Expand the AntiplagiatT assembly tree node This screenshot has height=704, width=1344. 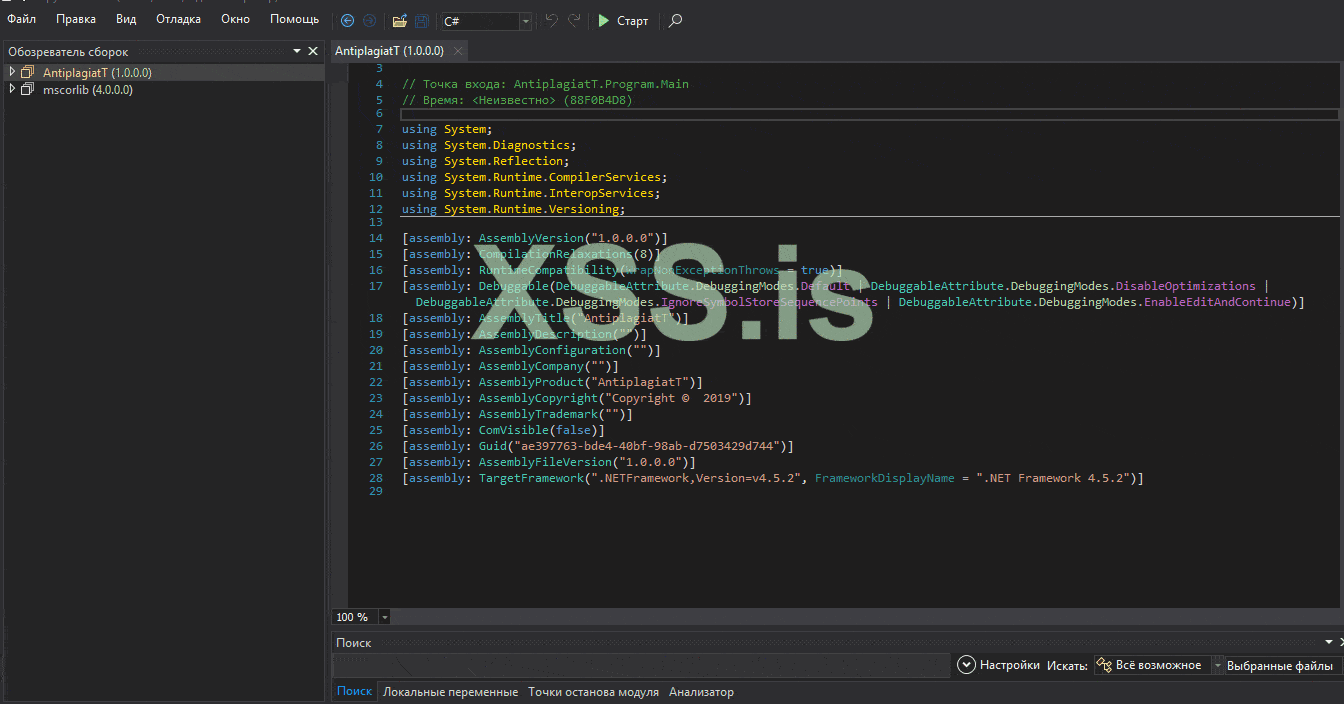pyautogui.click(x=12, y=72)
